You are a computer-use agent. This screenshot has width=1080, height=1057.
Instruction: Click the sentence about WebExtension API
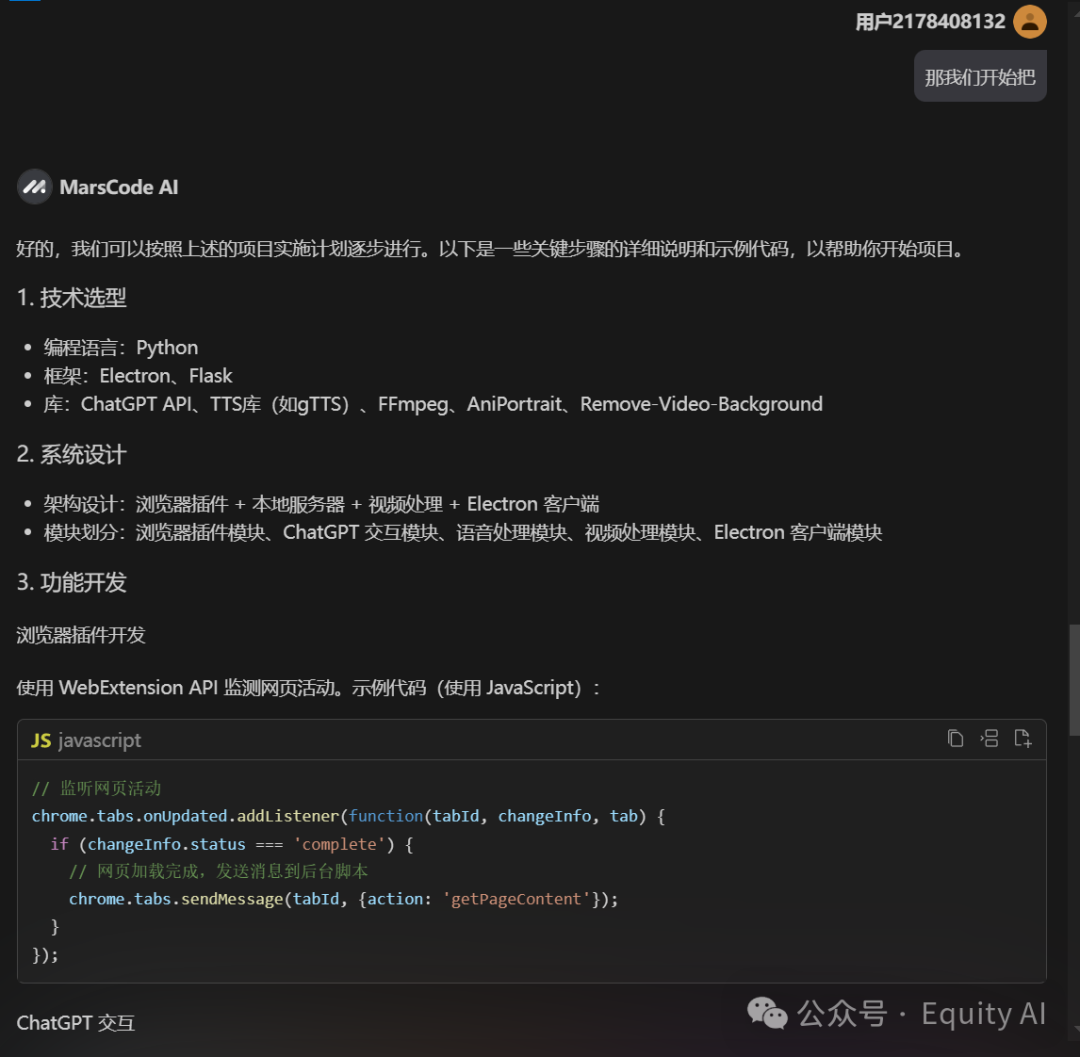(308, 688)
